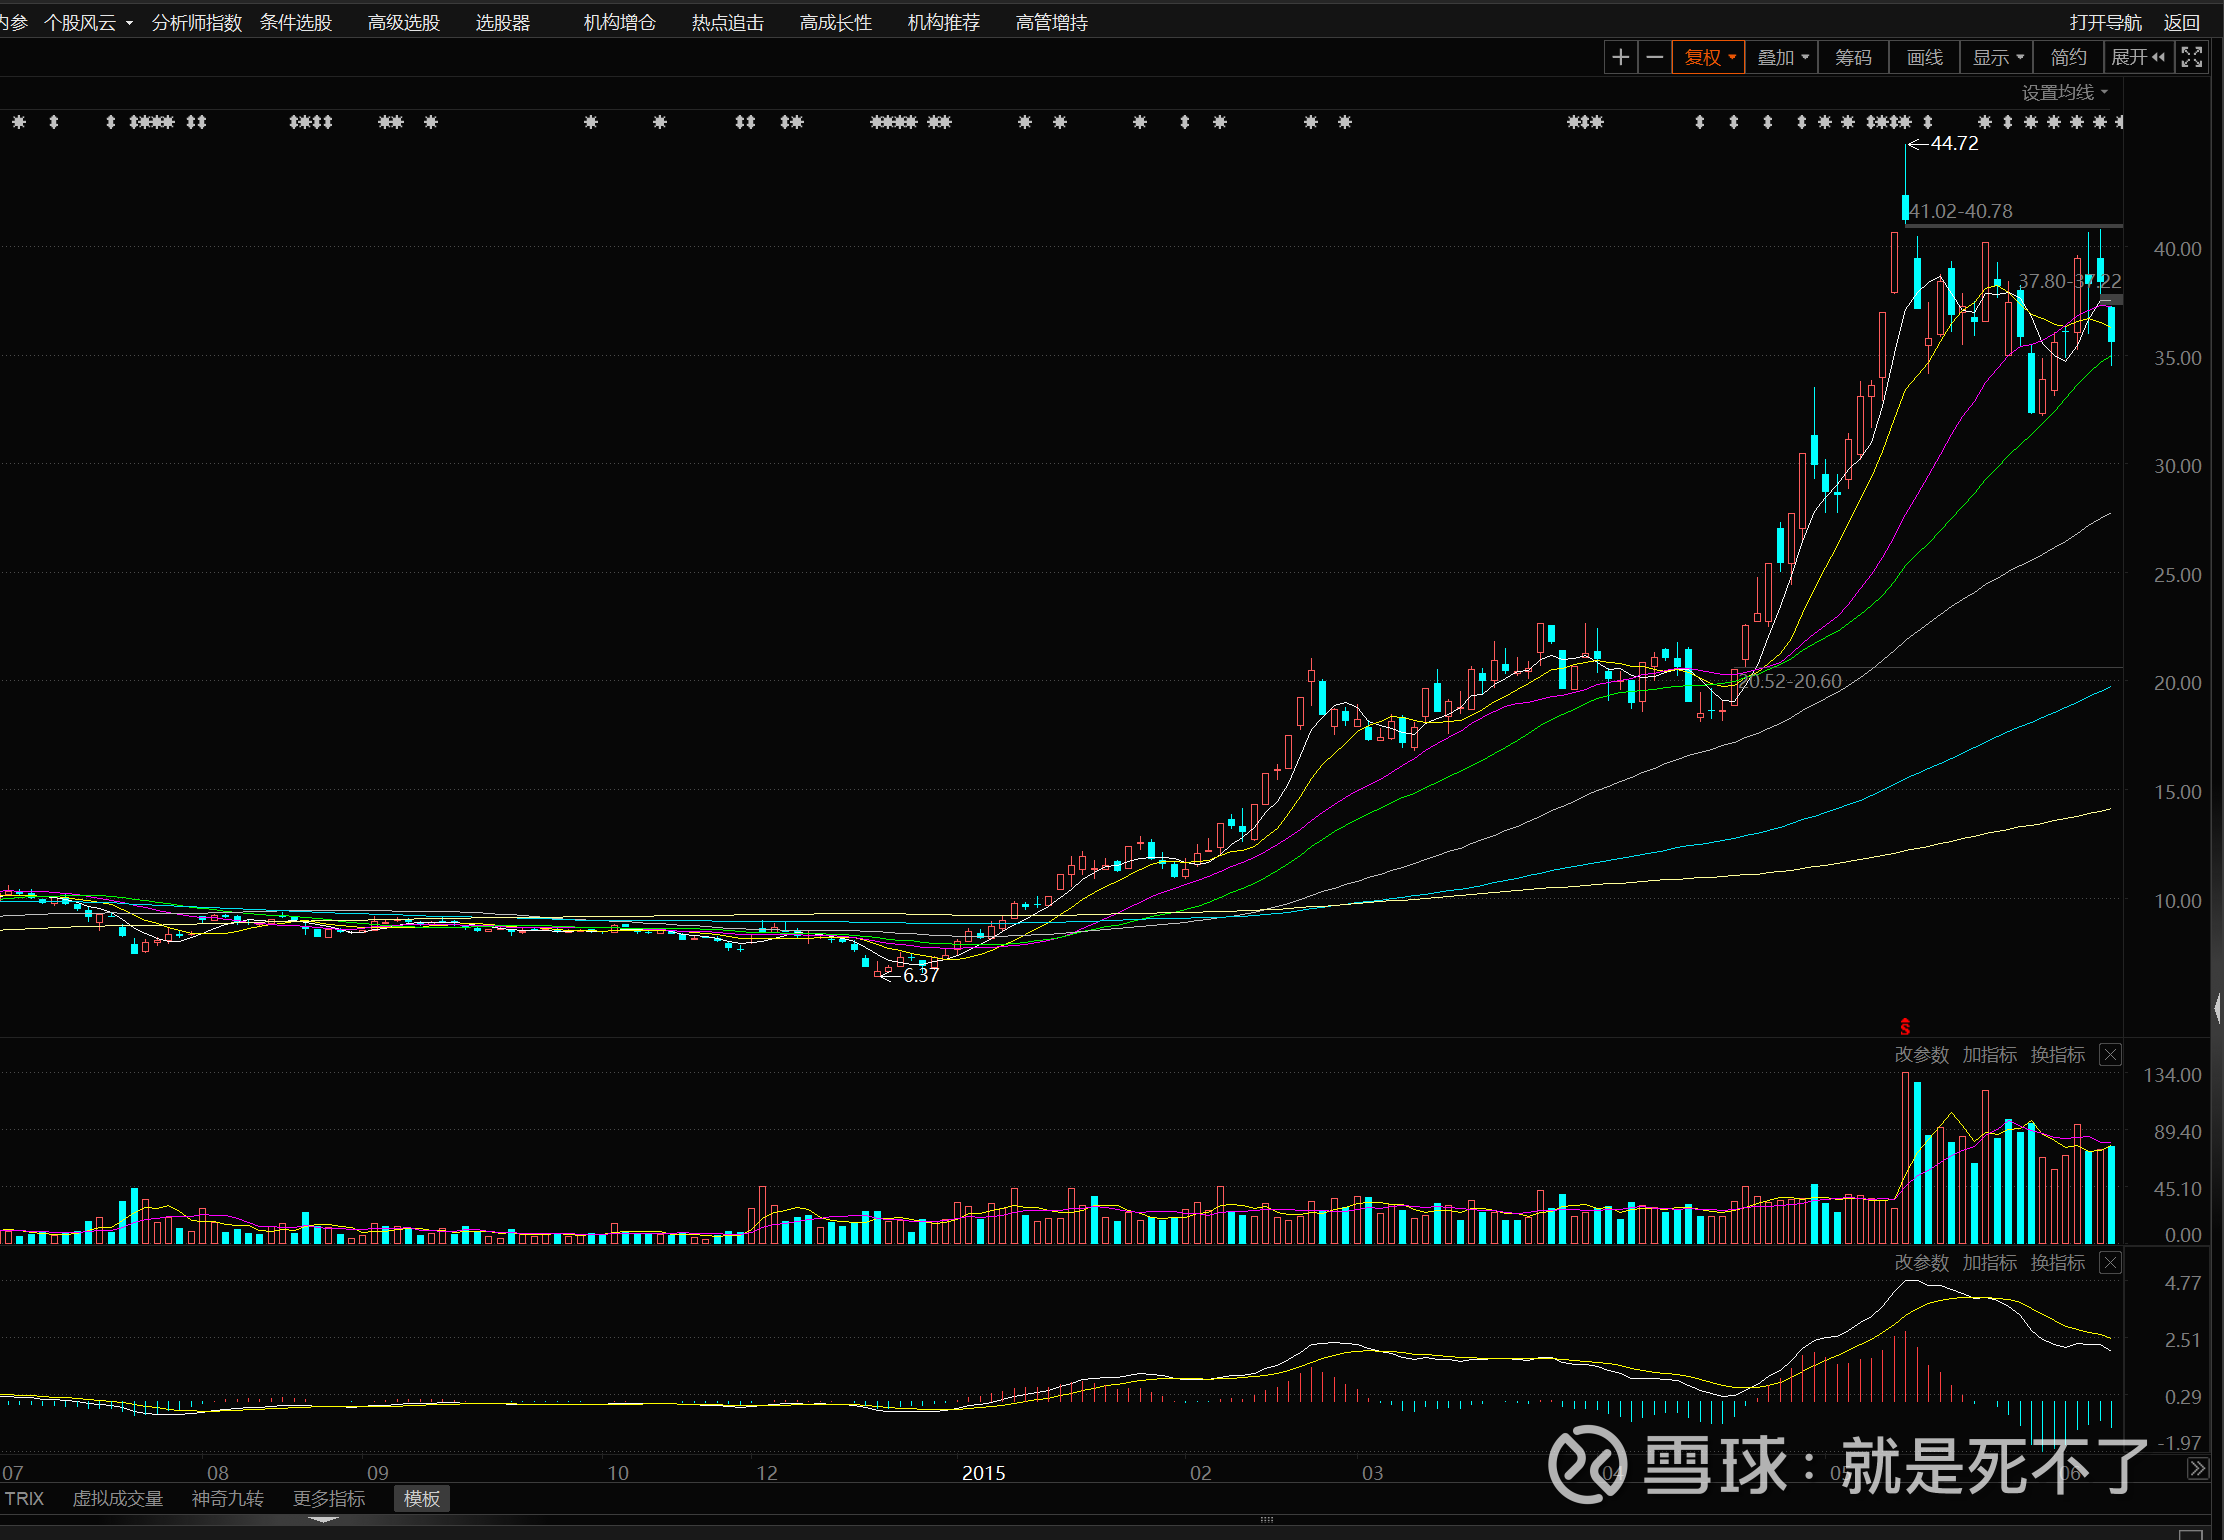Toggle the 画线 drawing mode

point(1925,58)
